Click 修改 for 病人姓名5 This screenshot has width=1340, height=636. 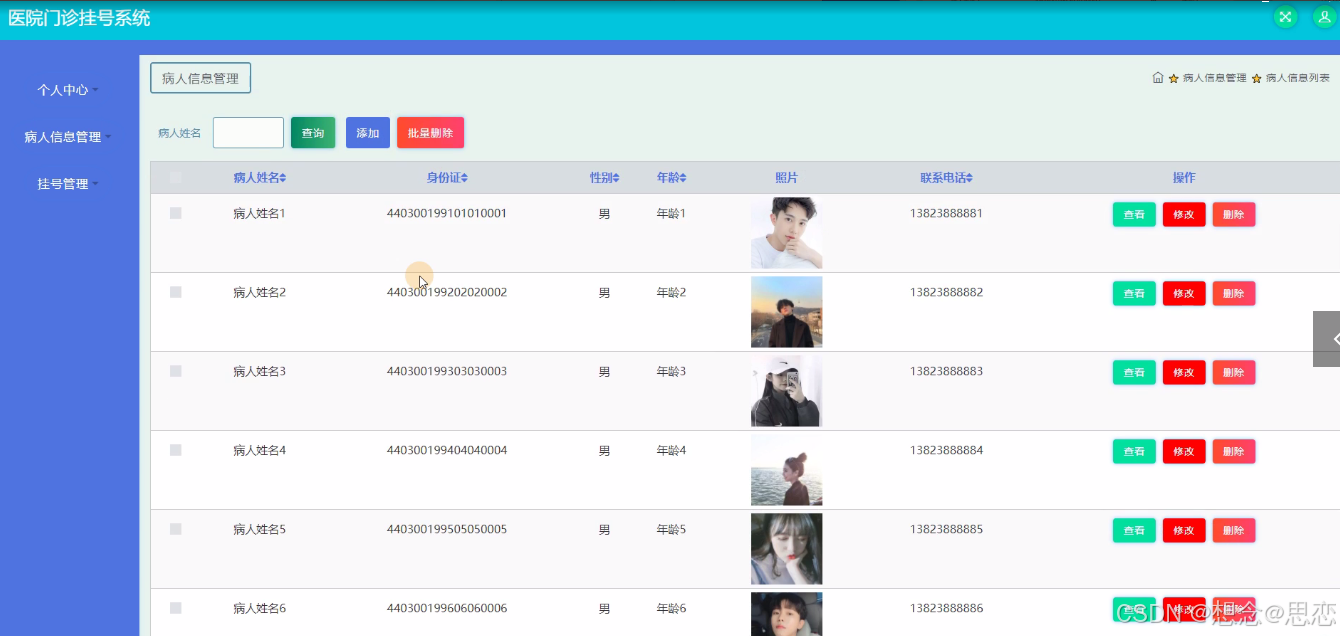point(1184,531)
